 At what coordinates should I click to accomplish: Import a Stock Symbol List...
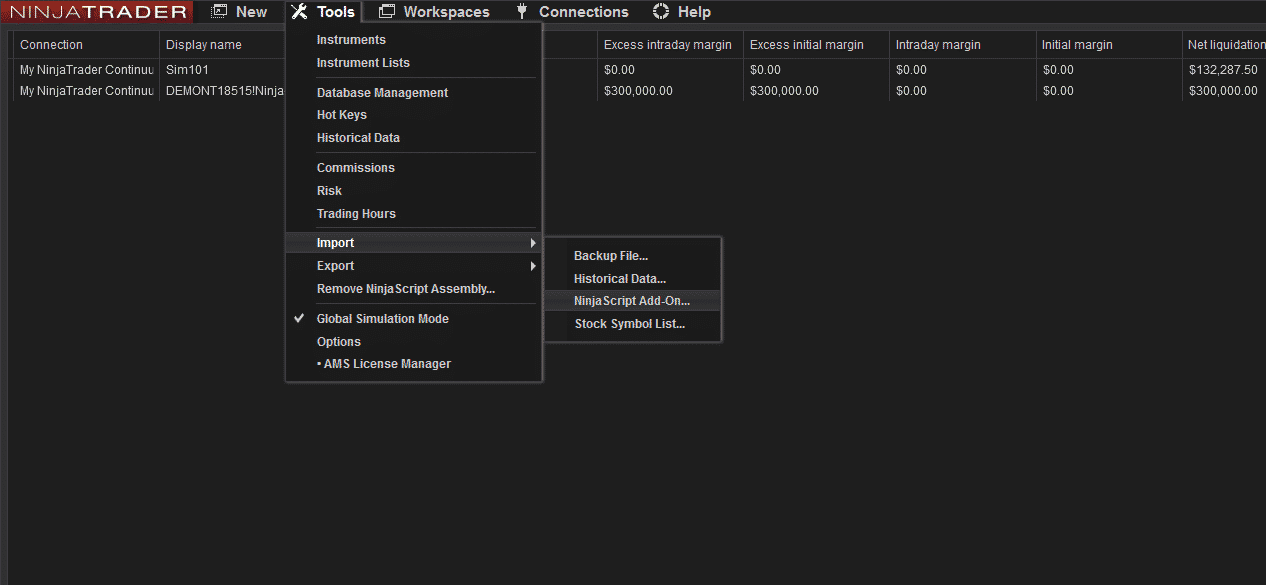(x=632, y=324)
